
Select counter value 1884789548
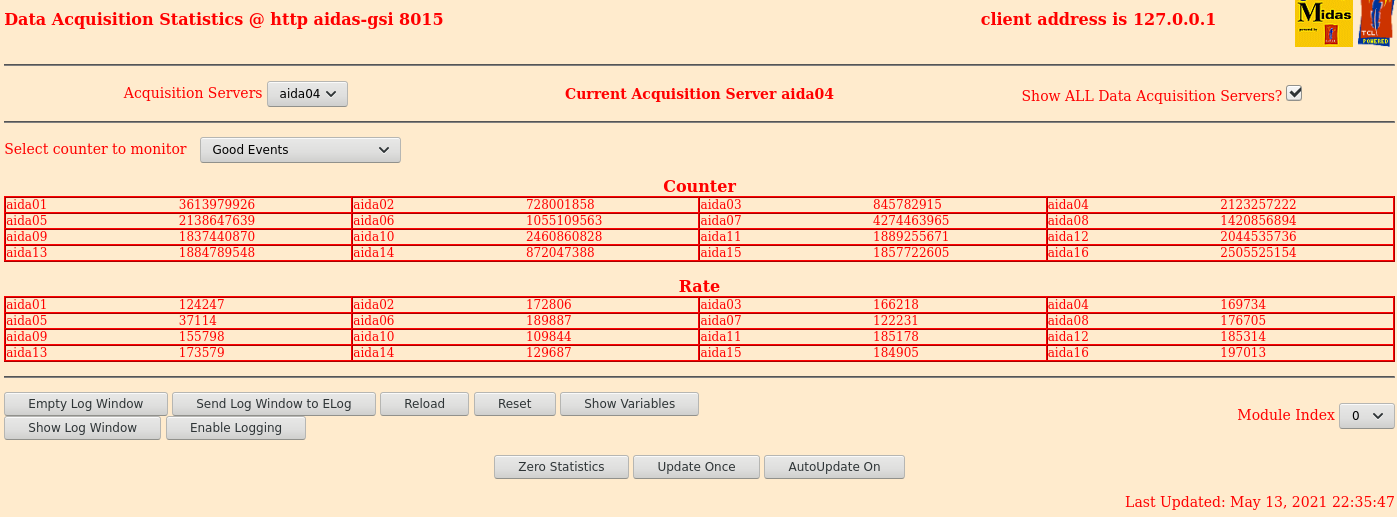click(217, 253)
